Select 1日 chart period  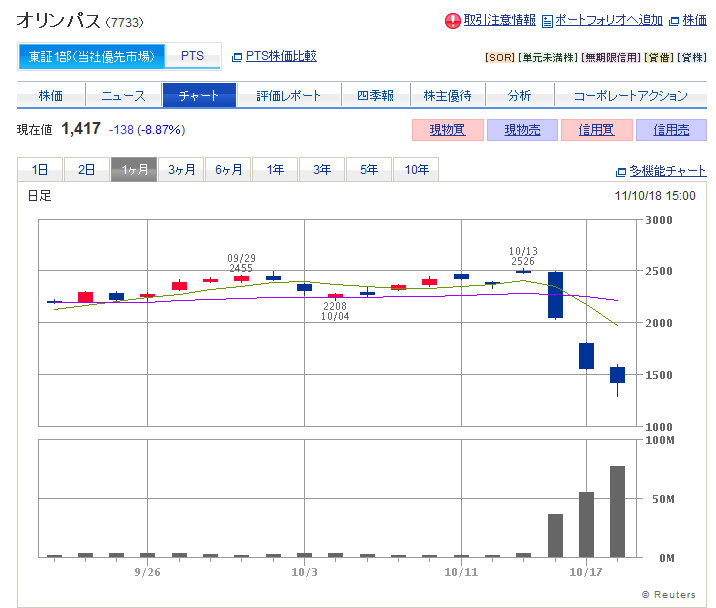point(40,169)
